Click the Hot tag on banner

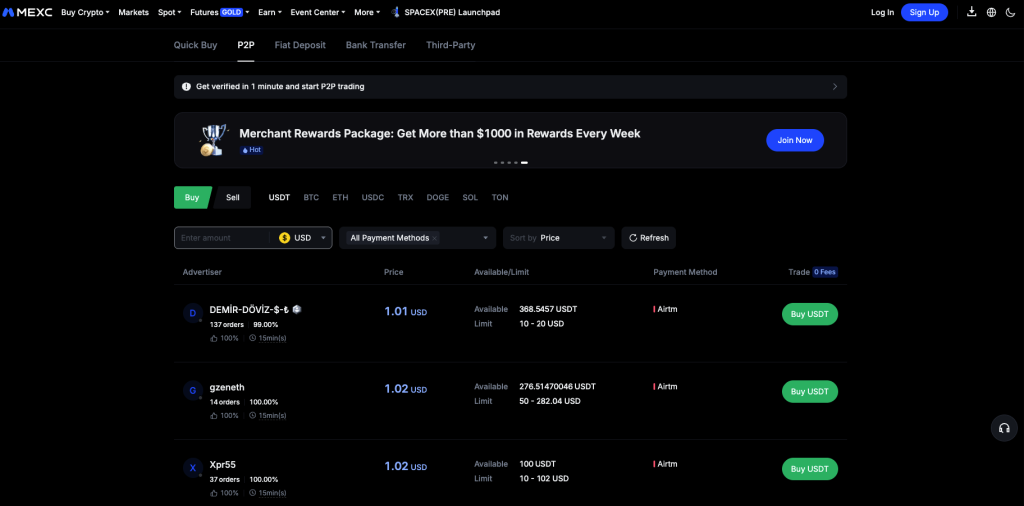pos(251,150)
